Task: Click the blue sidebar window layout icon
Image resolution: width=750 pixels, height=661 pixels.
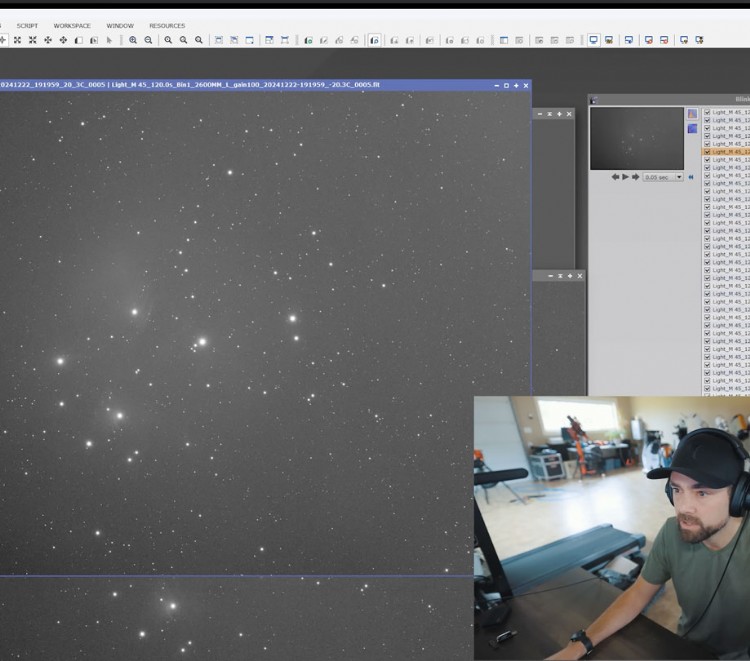Action: pyautogui.click(x=504, y=40)
